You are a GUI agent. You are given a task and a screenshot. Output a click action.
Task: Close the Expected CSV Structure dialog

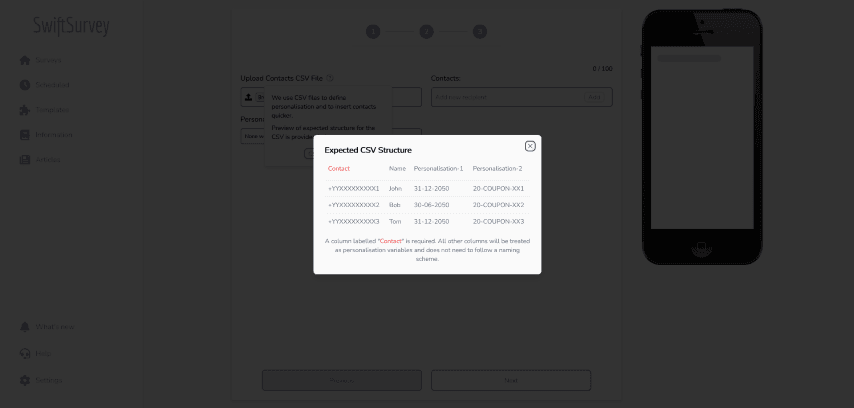(530, 146)
